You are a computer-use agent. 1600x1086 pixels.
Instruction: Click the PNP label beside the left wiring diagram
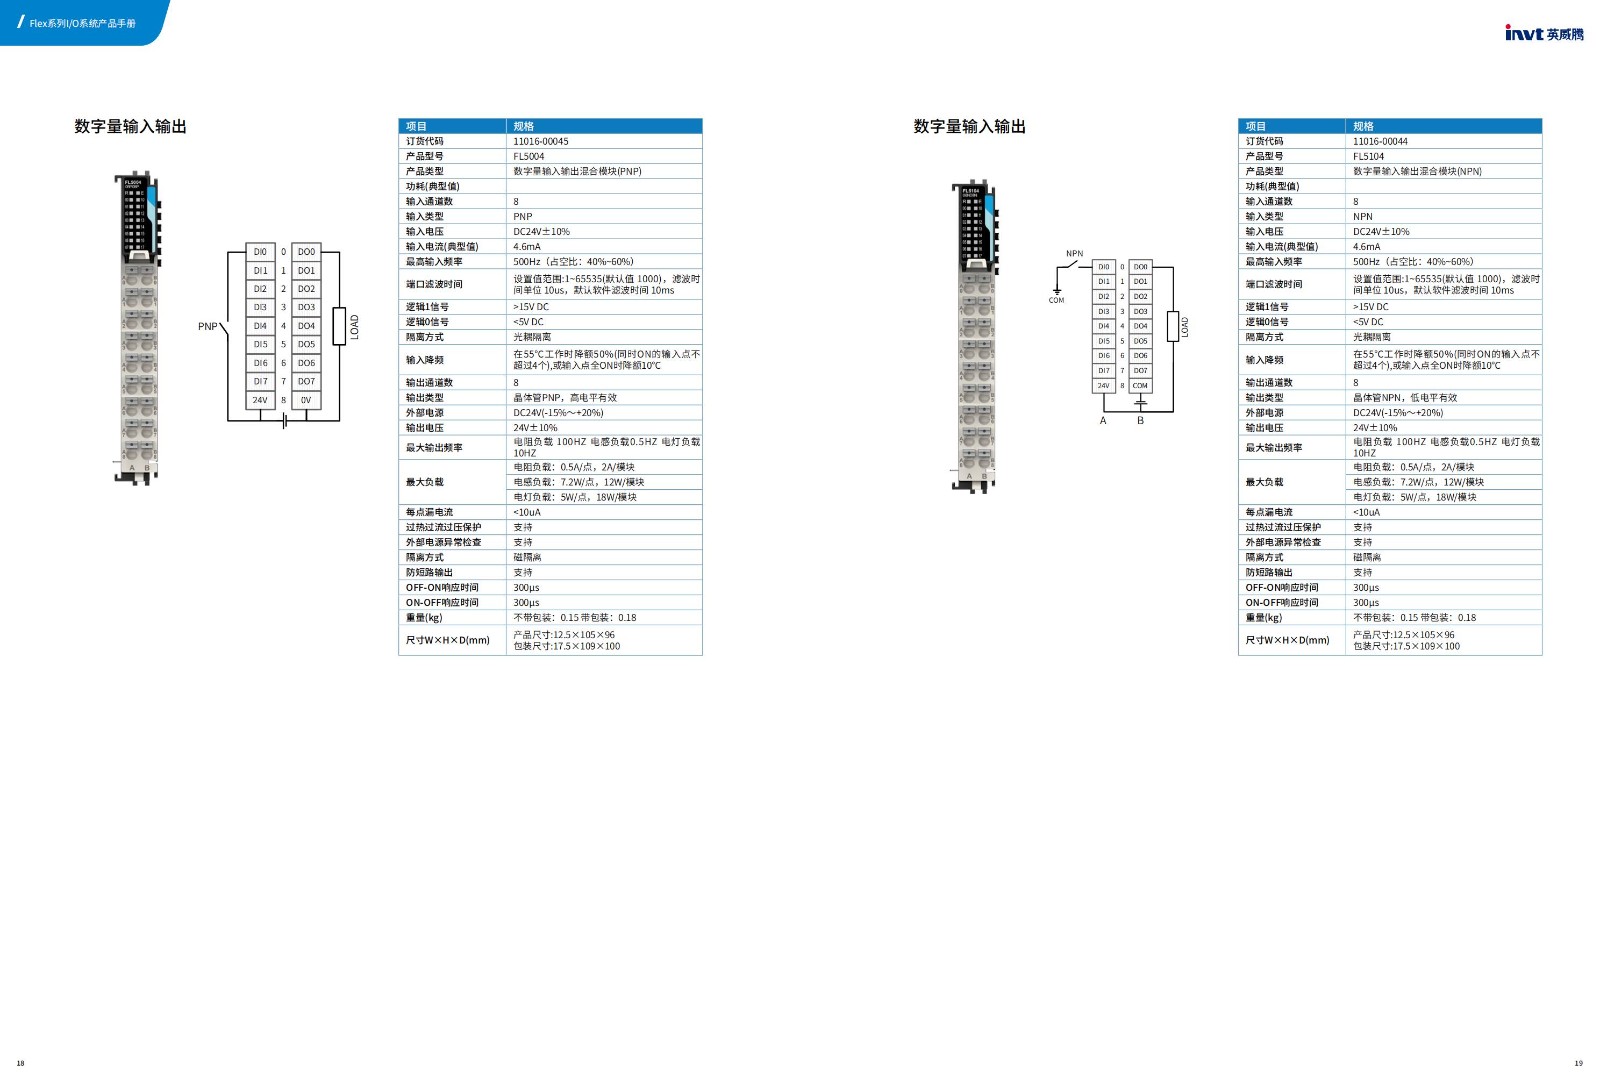coord(207,327)
